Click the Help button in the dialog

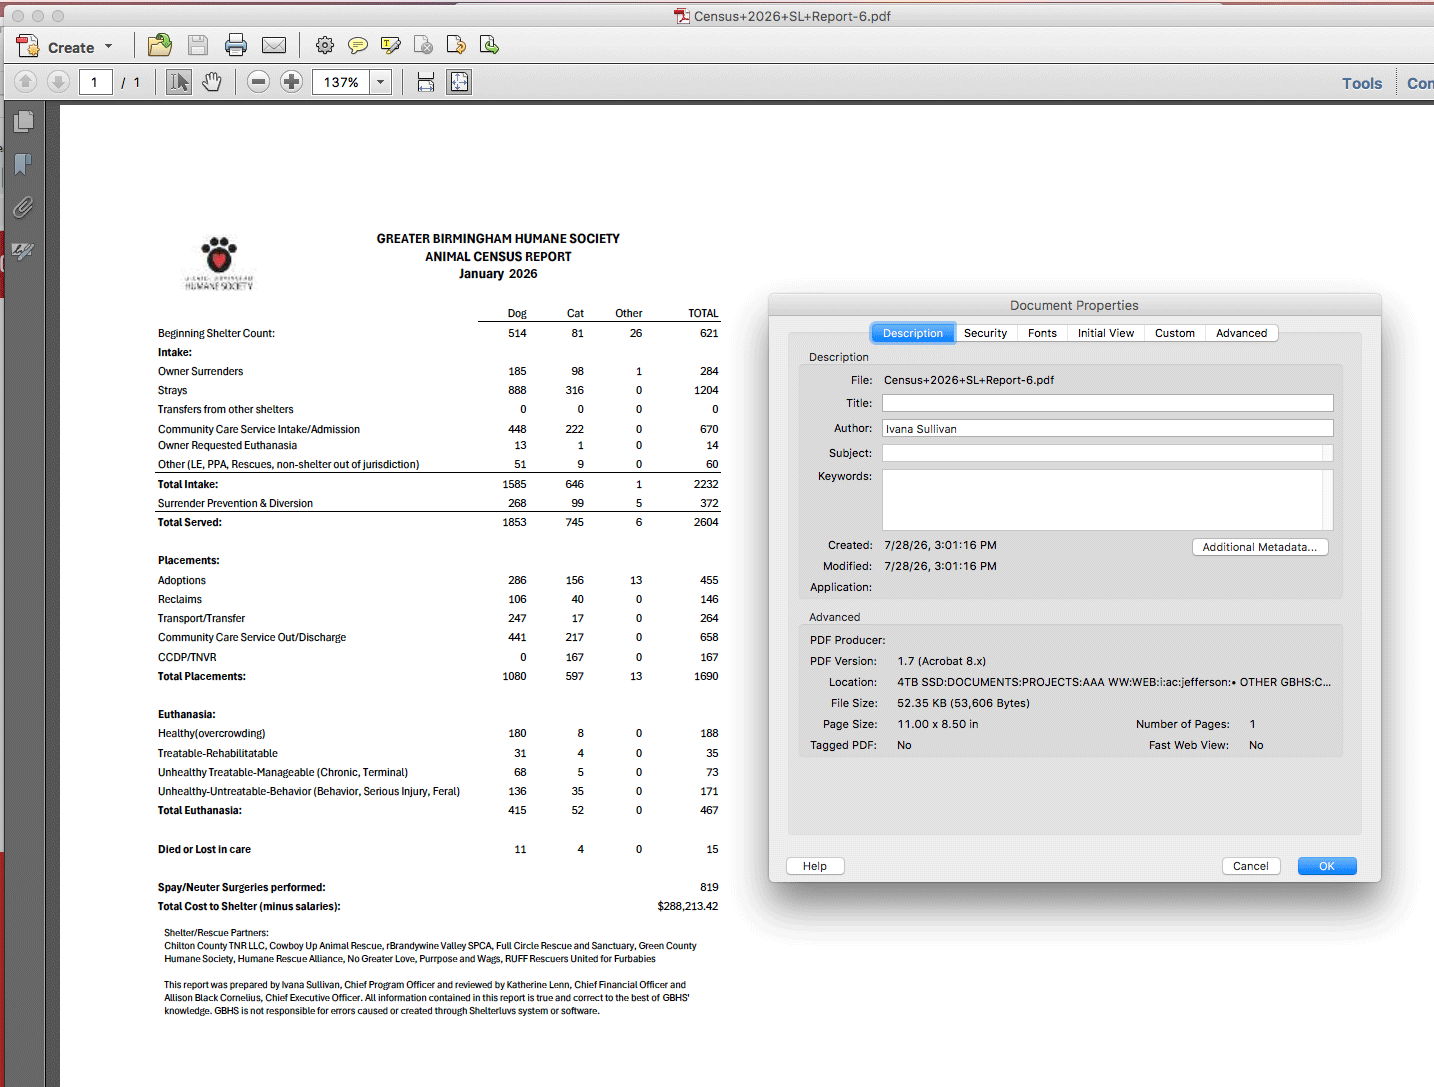[815, 866]
